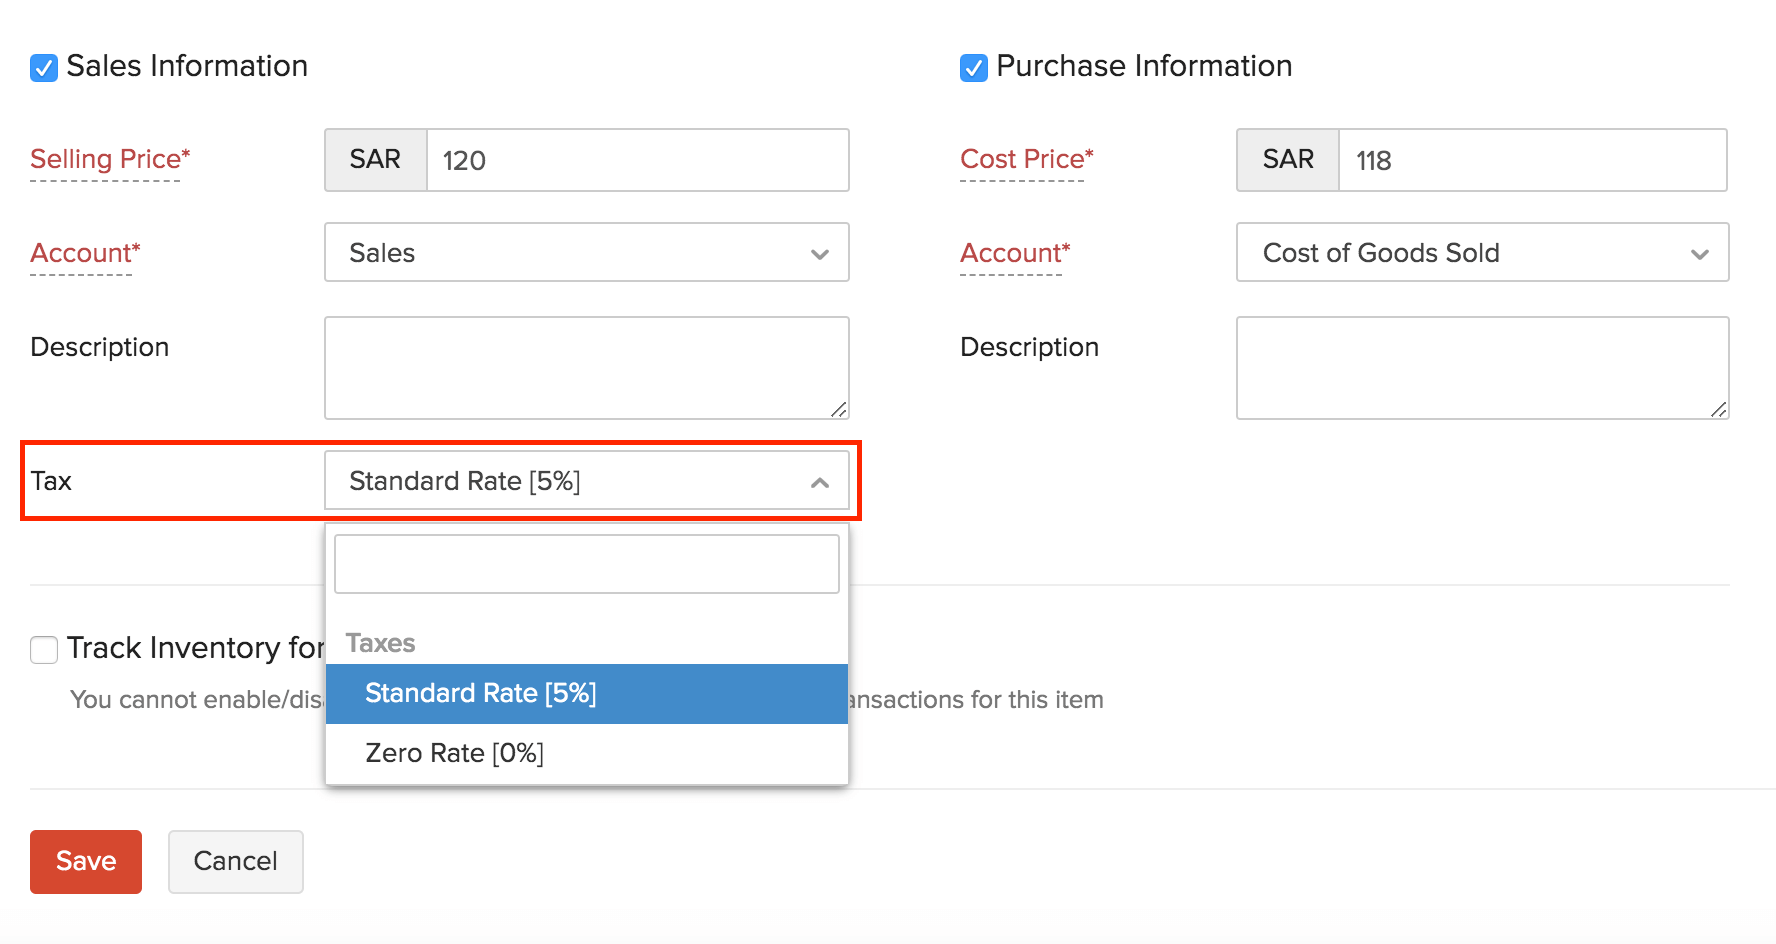Click the SAR currency prefix near Selling Price

(375, 160)
